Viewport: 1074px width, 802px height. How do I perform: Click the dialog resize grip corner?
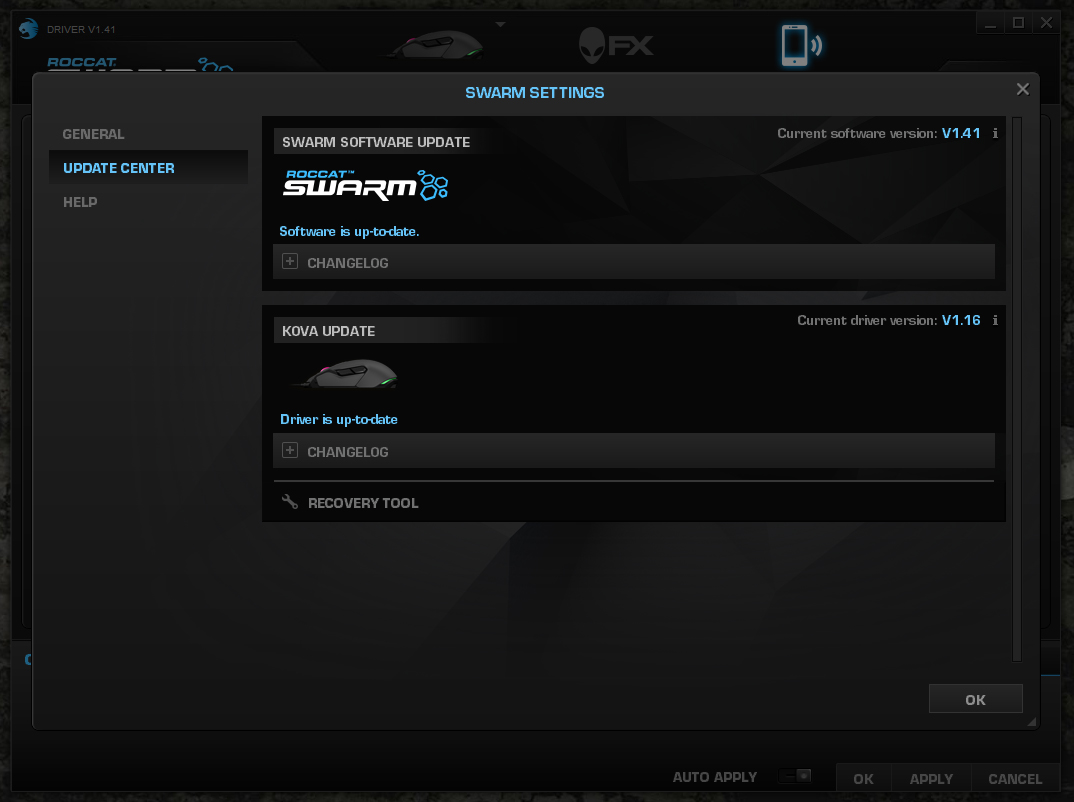pyautogui.click(x=1032, y=722)
